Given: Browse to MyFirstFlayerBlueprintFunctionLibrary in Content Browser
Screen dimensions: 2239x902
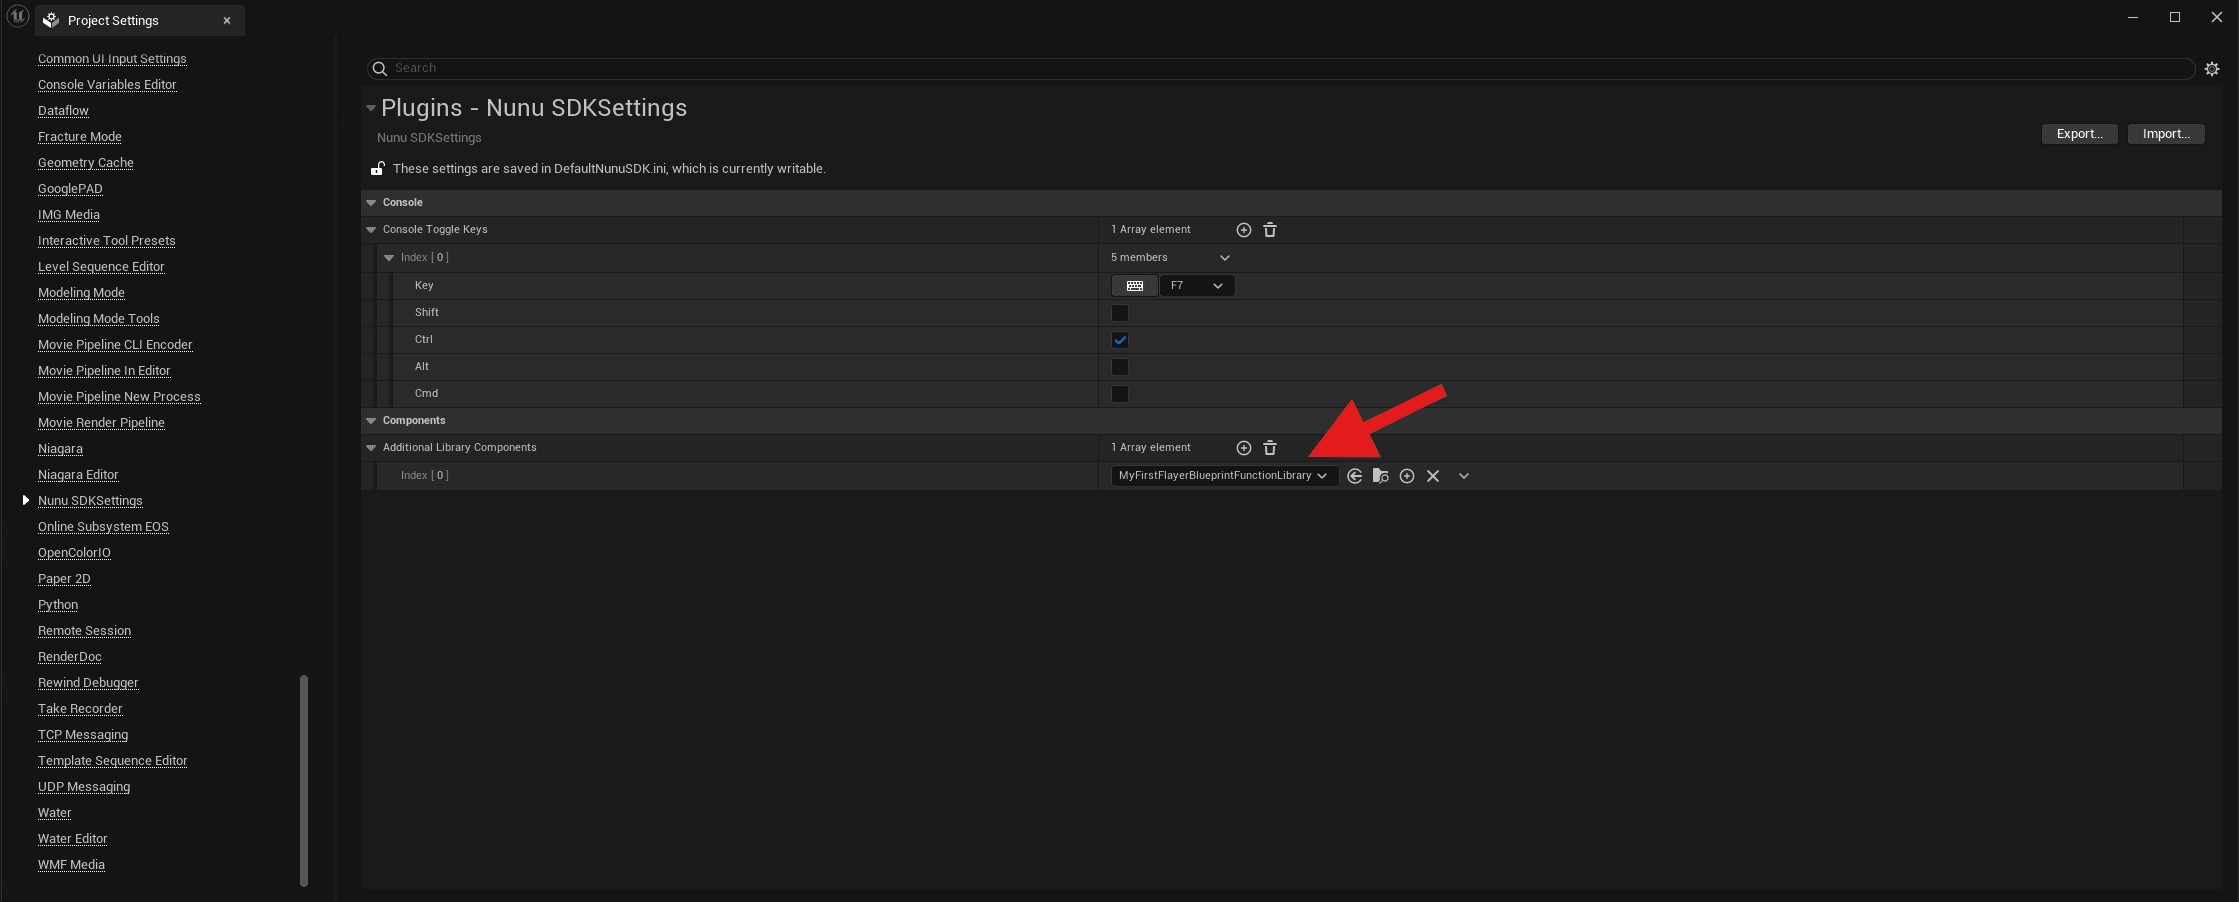Looking at the screenshot, I should coord(1380,476).
